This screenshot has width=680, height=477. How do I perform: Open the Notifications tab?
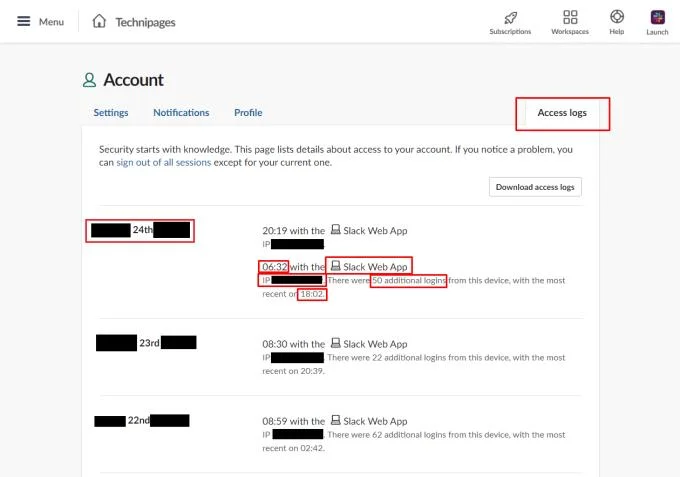[x=181, y=113]
